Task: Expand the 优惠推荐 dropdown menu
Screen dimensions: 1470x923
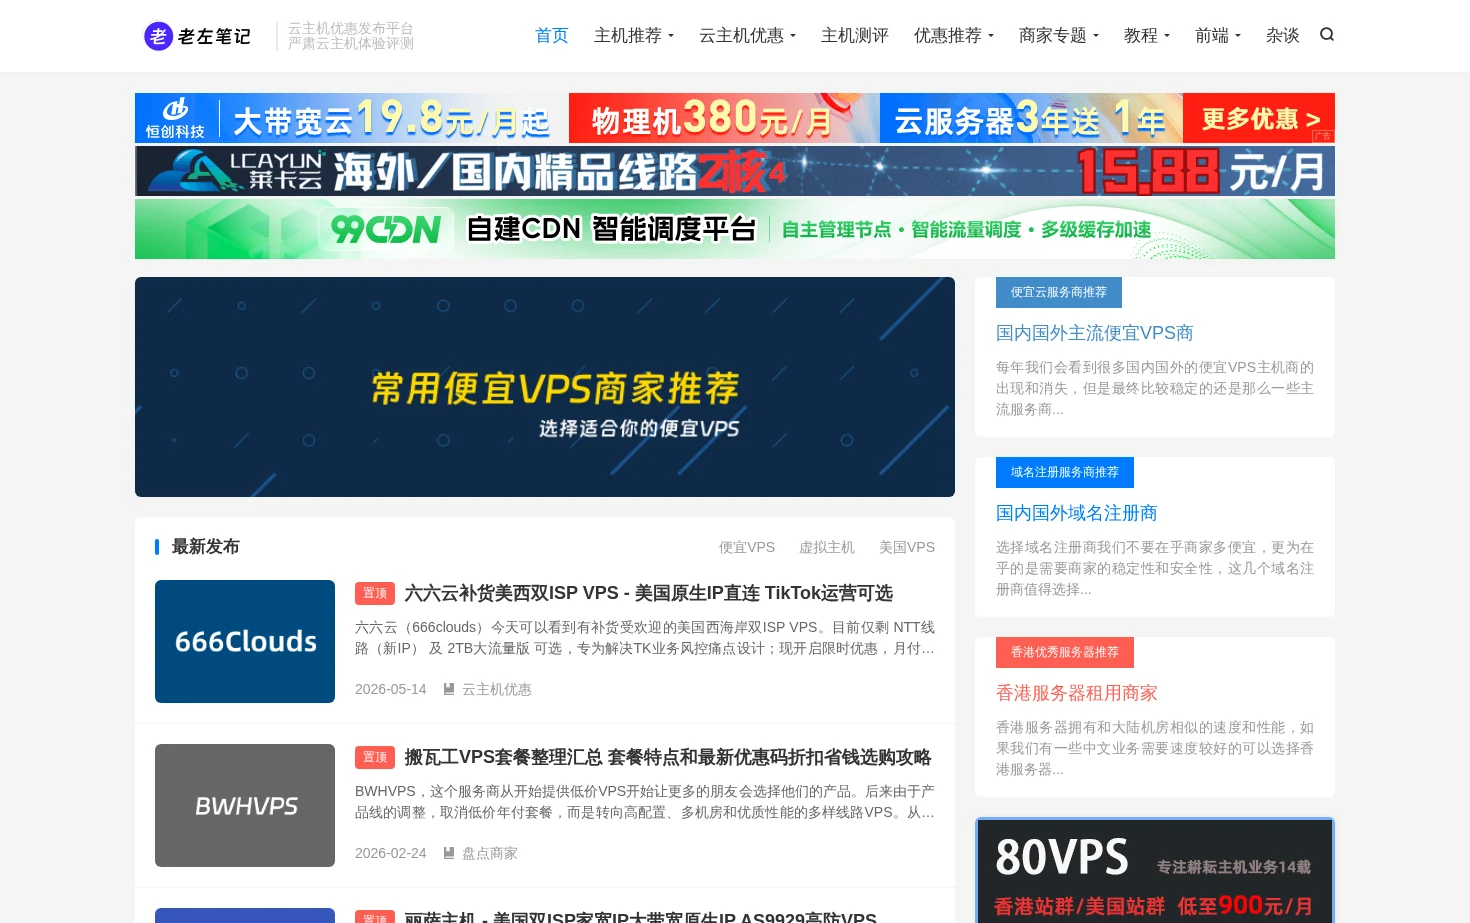Action: [954, 36]
